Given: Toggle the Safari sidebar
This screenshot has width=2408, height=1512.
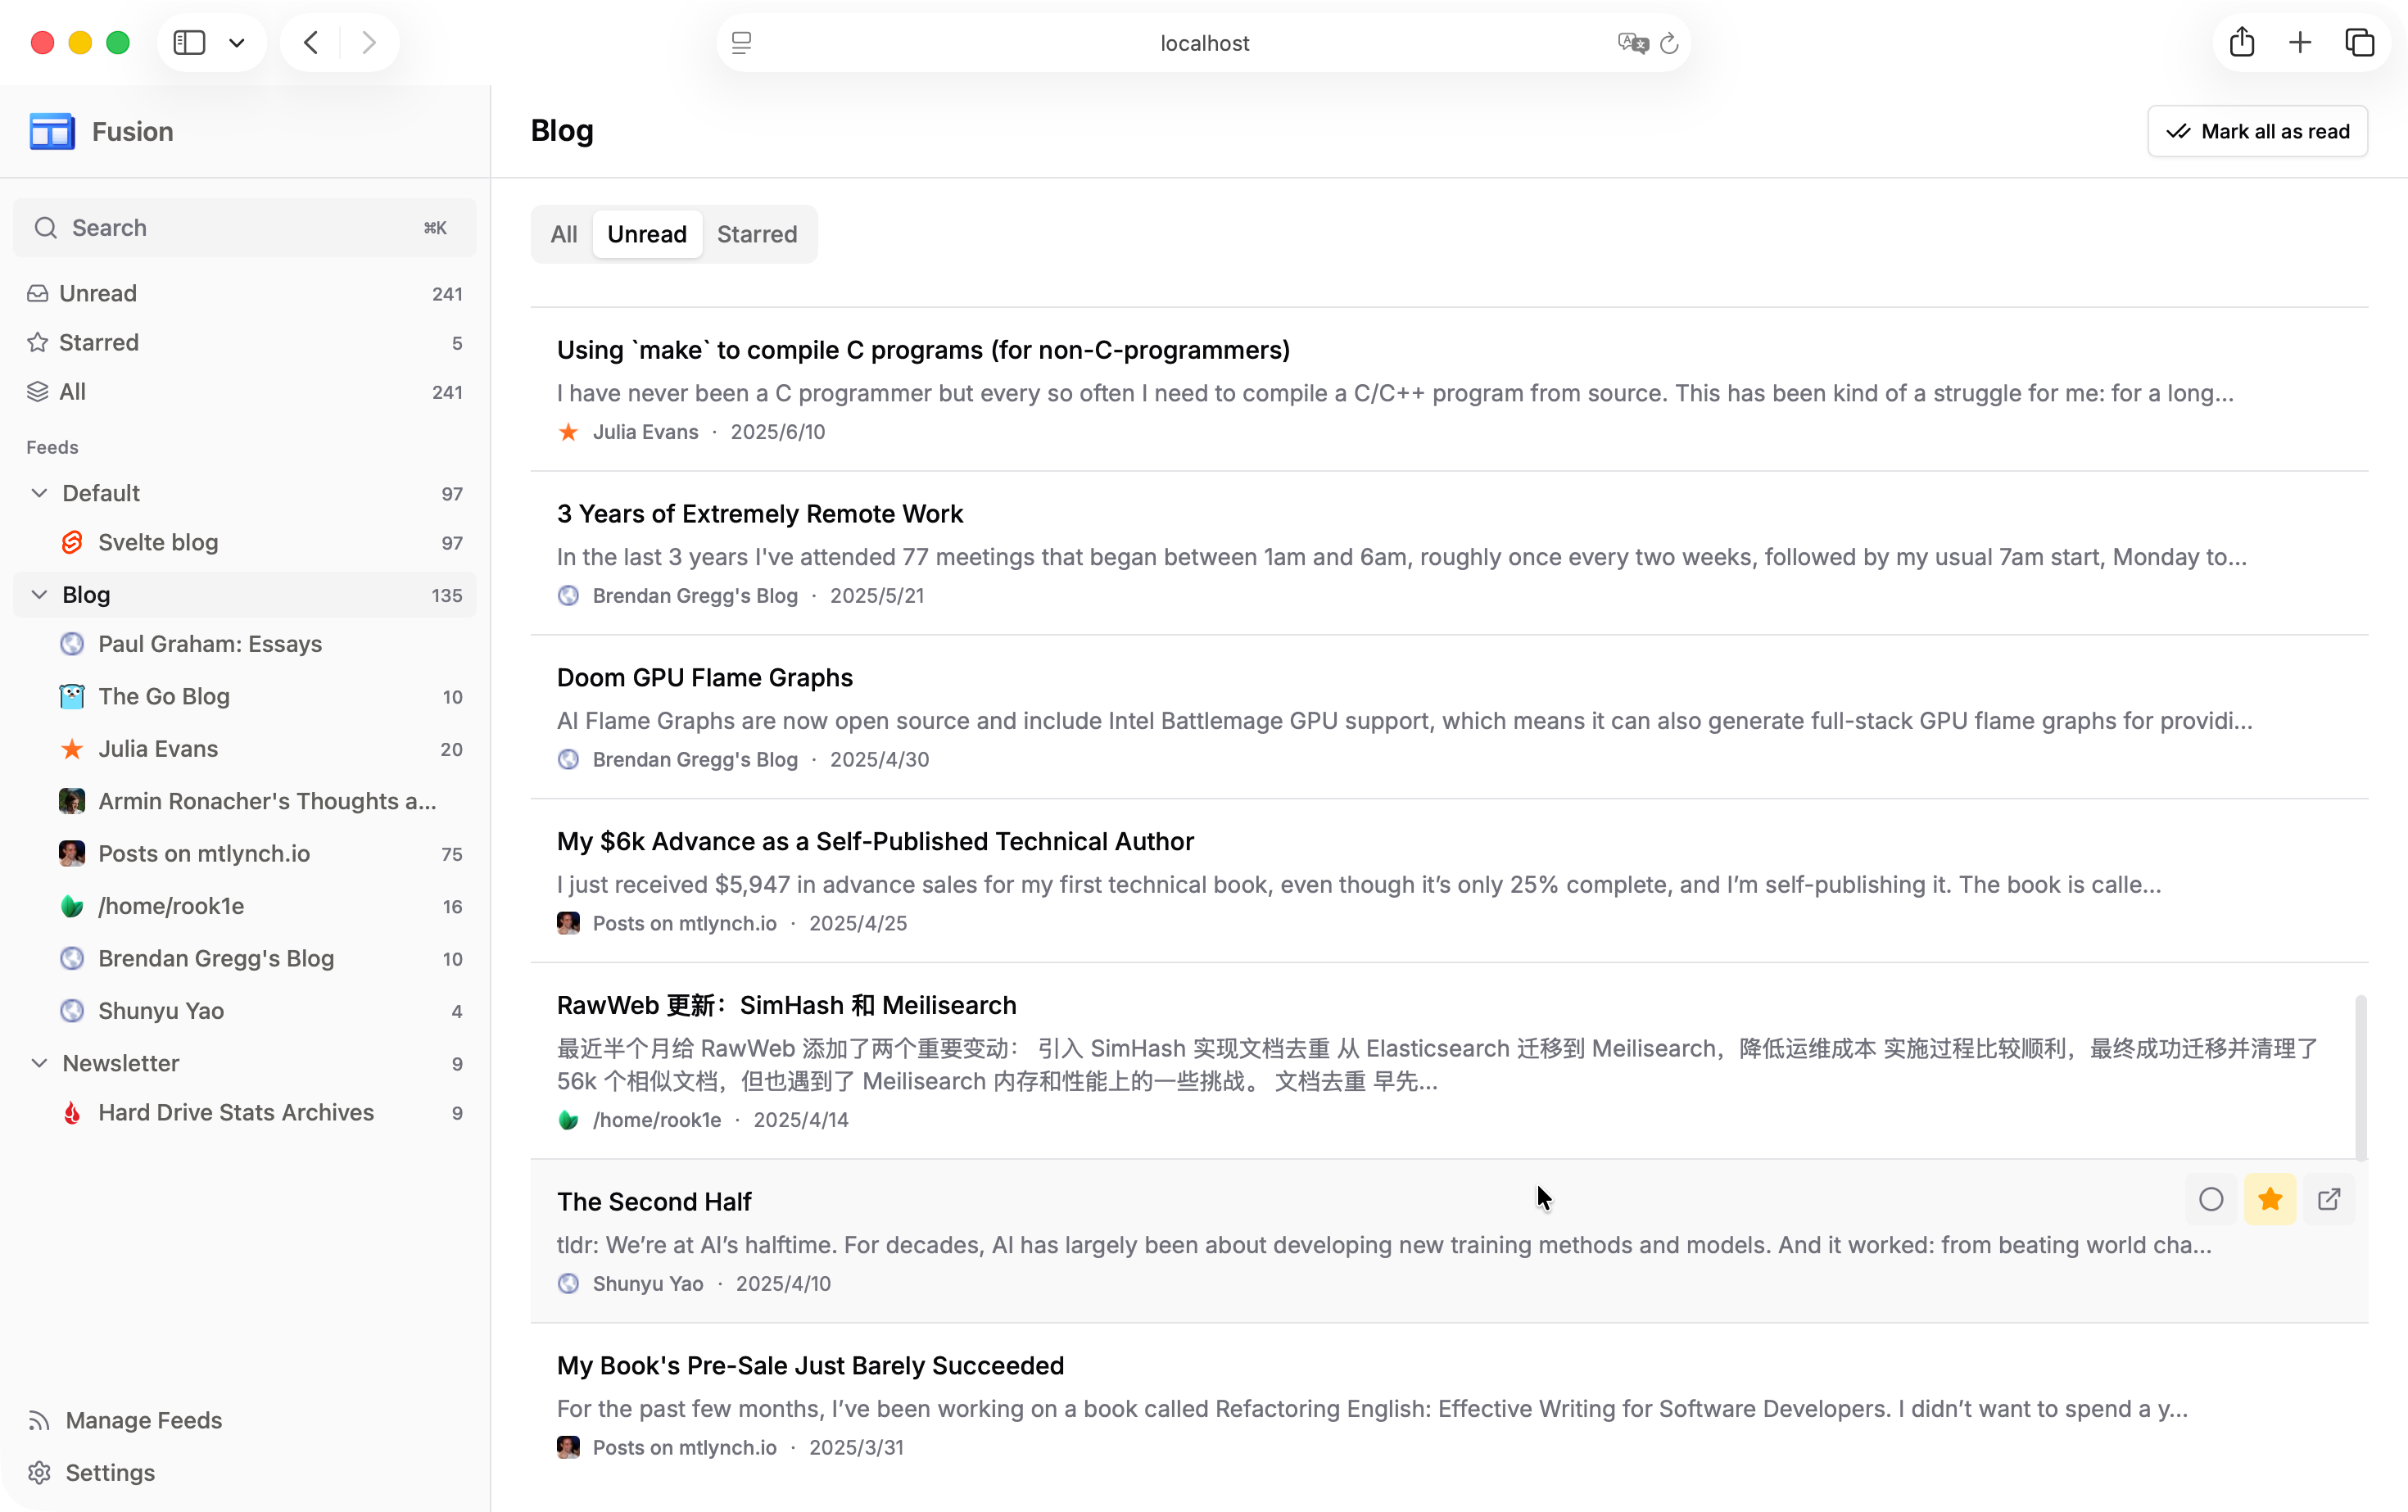Looking at the screenshot, I should point(189,43).
